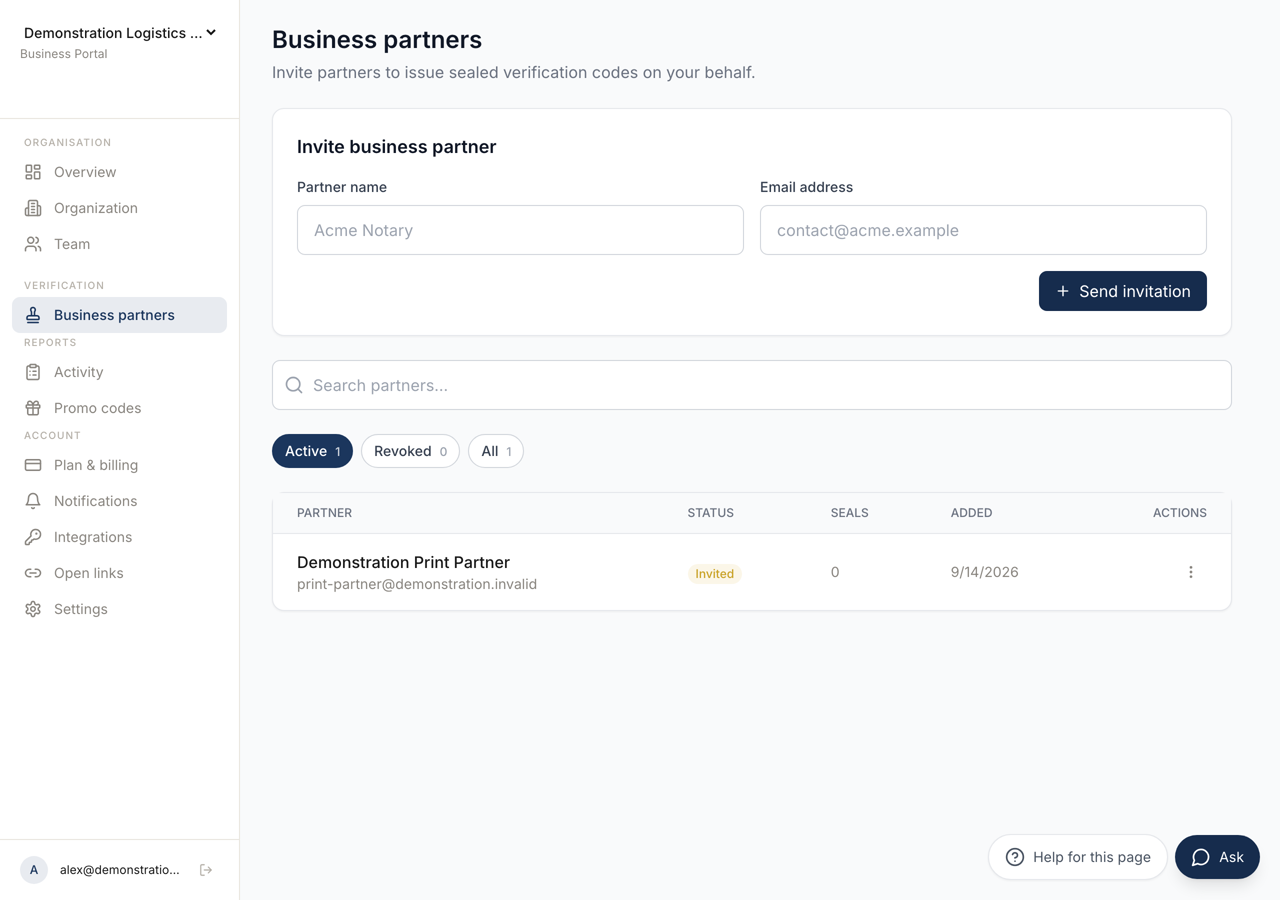Screen dimensions: 1280x900
Task: Click the magnifier icon in partner search
Action: click(294, 385)
